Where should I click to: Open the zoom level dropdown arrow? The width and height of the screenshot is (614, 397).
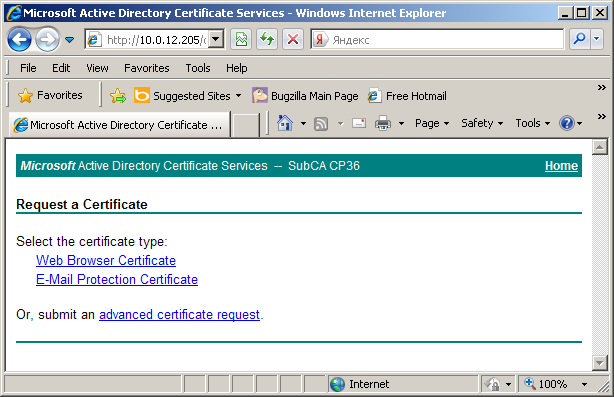(584, 384)
